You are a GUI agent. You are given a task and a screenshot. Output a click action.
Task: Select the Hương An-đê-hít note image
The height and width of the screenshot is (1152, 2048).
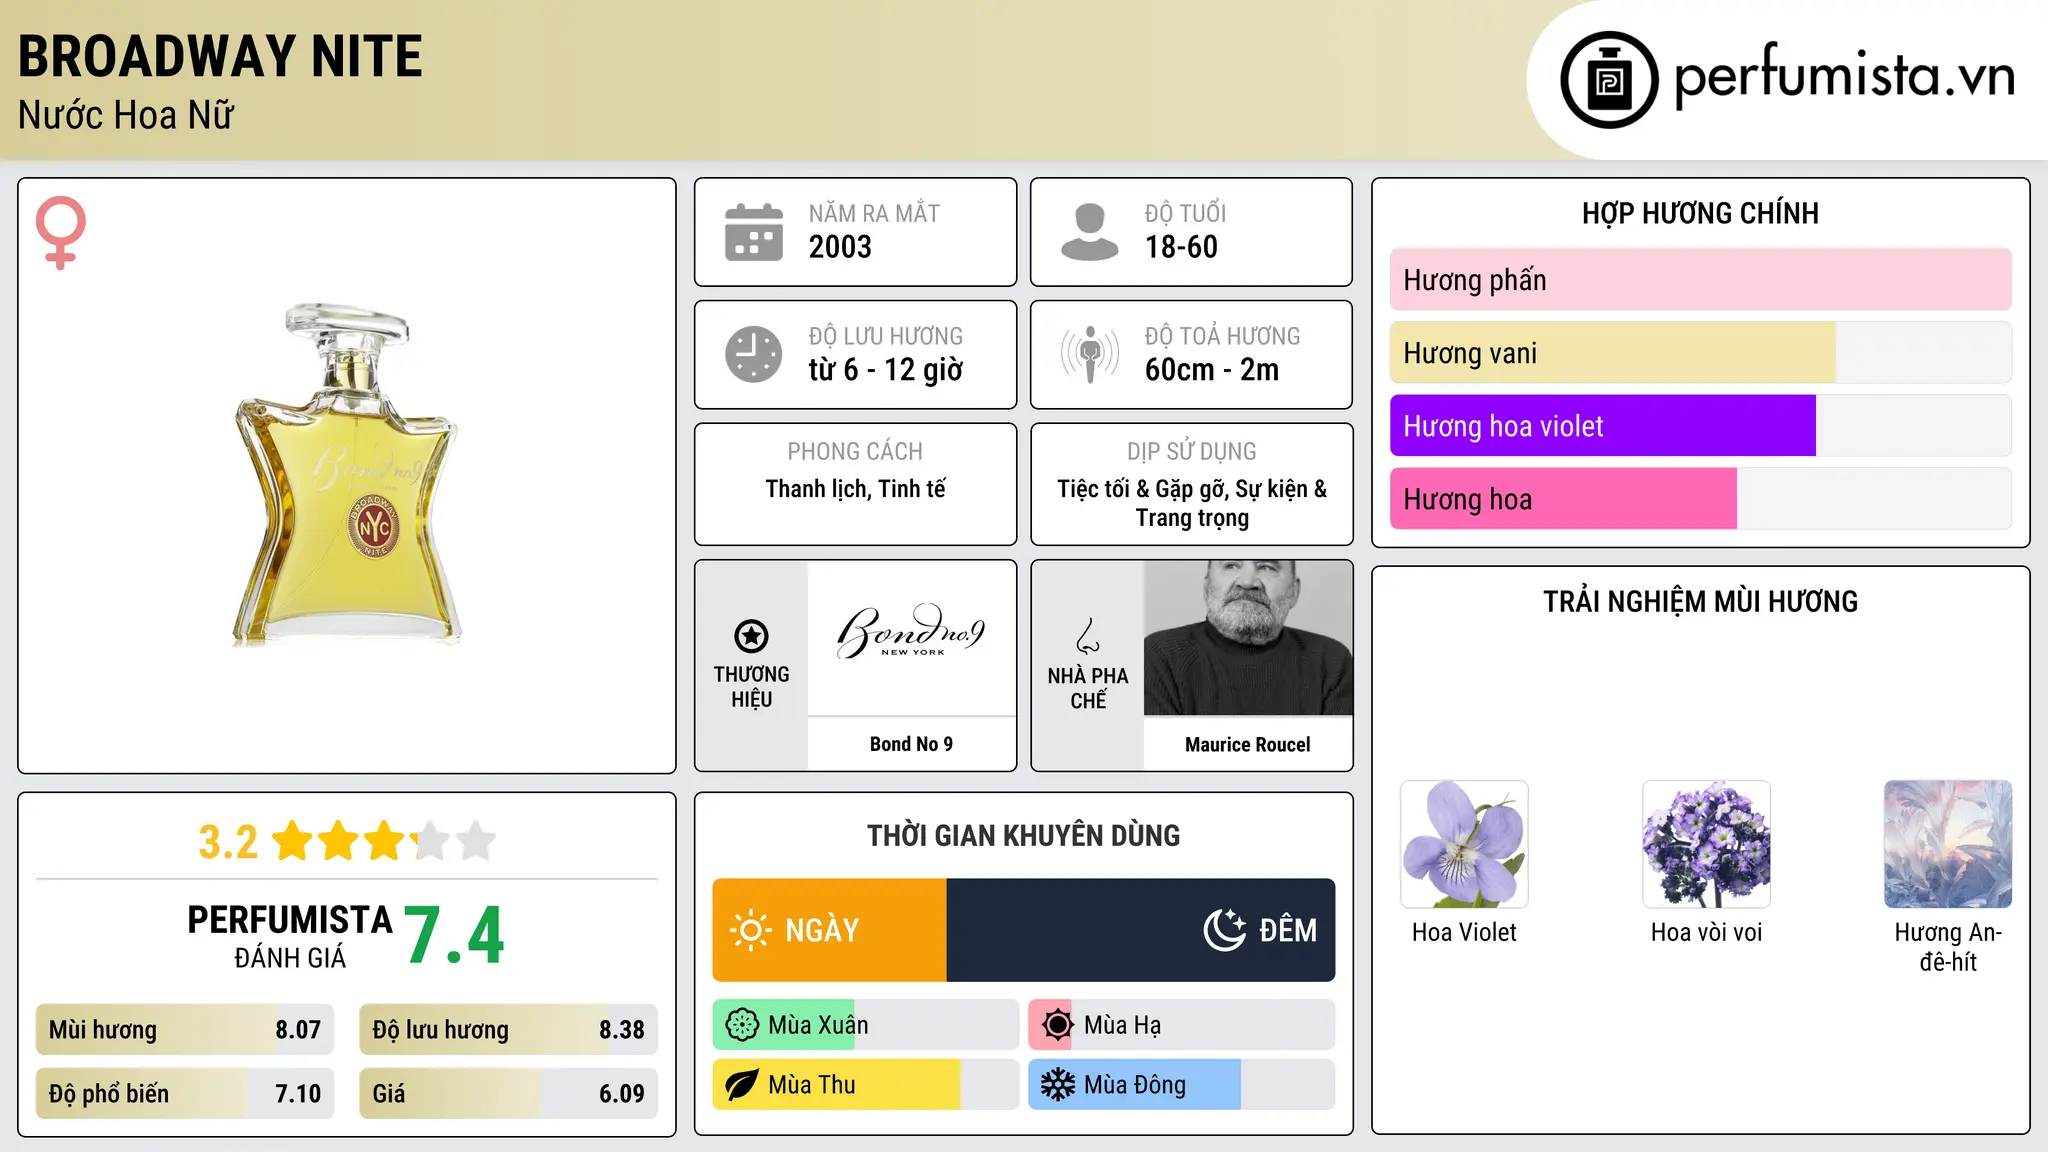(x=1948, y=844)
